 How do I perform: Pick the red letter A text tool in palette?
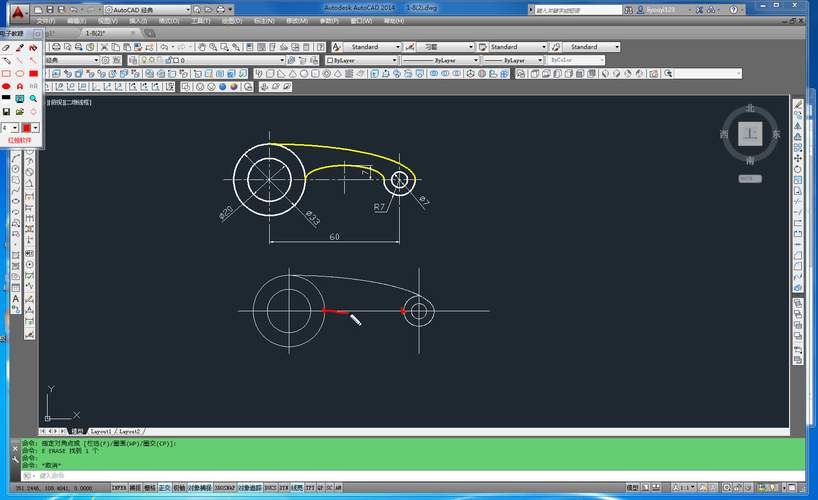tap(20, 86)
